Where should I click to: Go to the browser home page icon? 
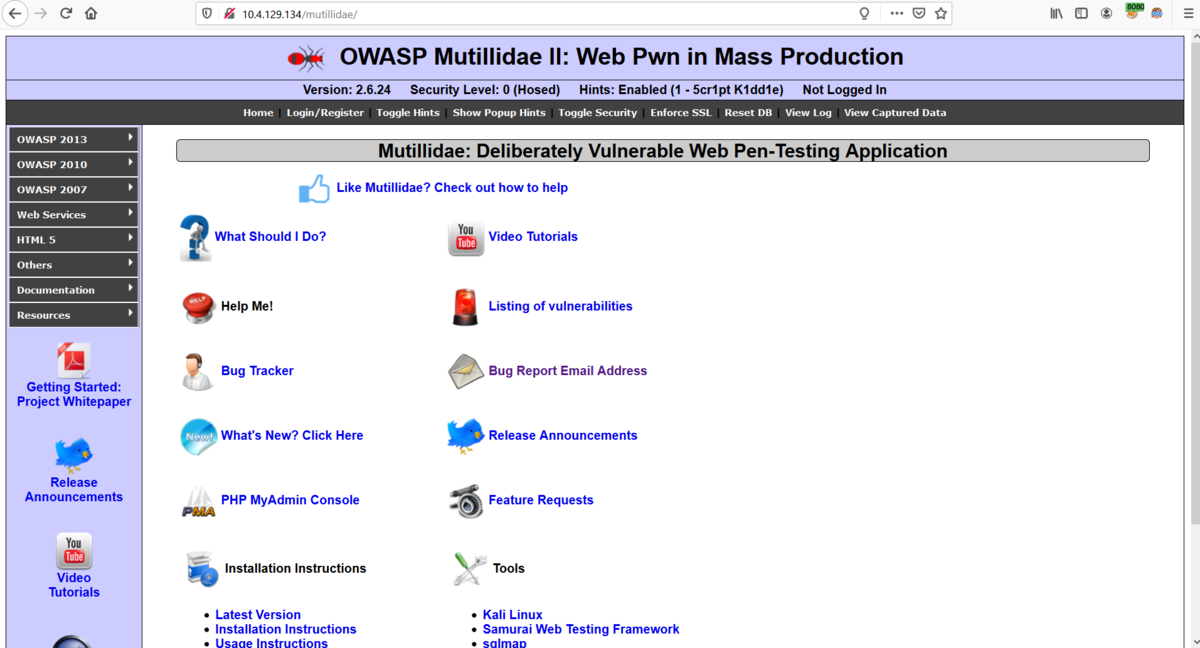pyautogui.click(x=91, y=13)
